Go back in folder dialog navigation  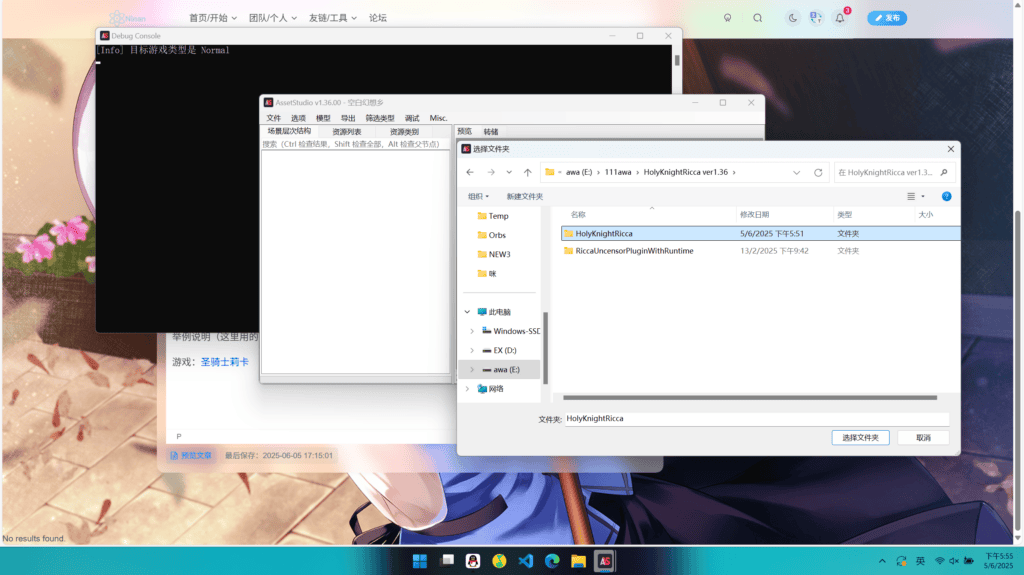(x=470, y=172)
